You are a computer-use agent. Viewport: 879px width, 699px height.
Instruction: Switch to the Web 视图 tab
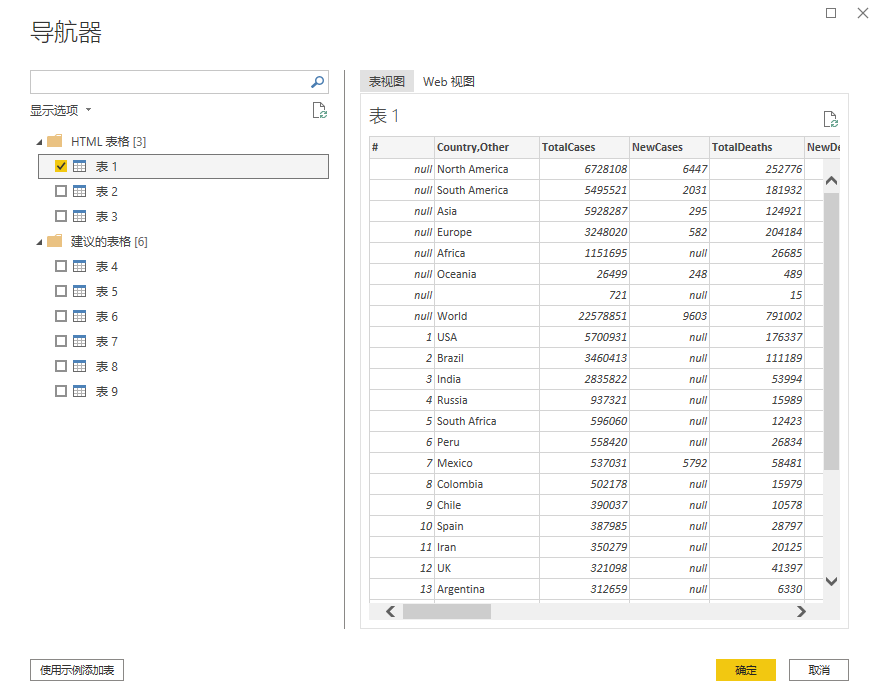click(x=448, y=82)
